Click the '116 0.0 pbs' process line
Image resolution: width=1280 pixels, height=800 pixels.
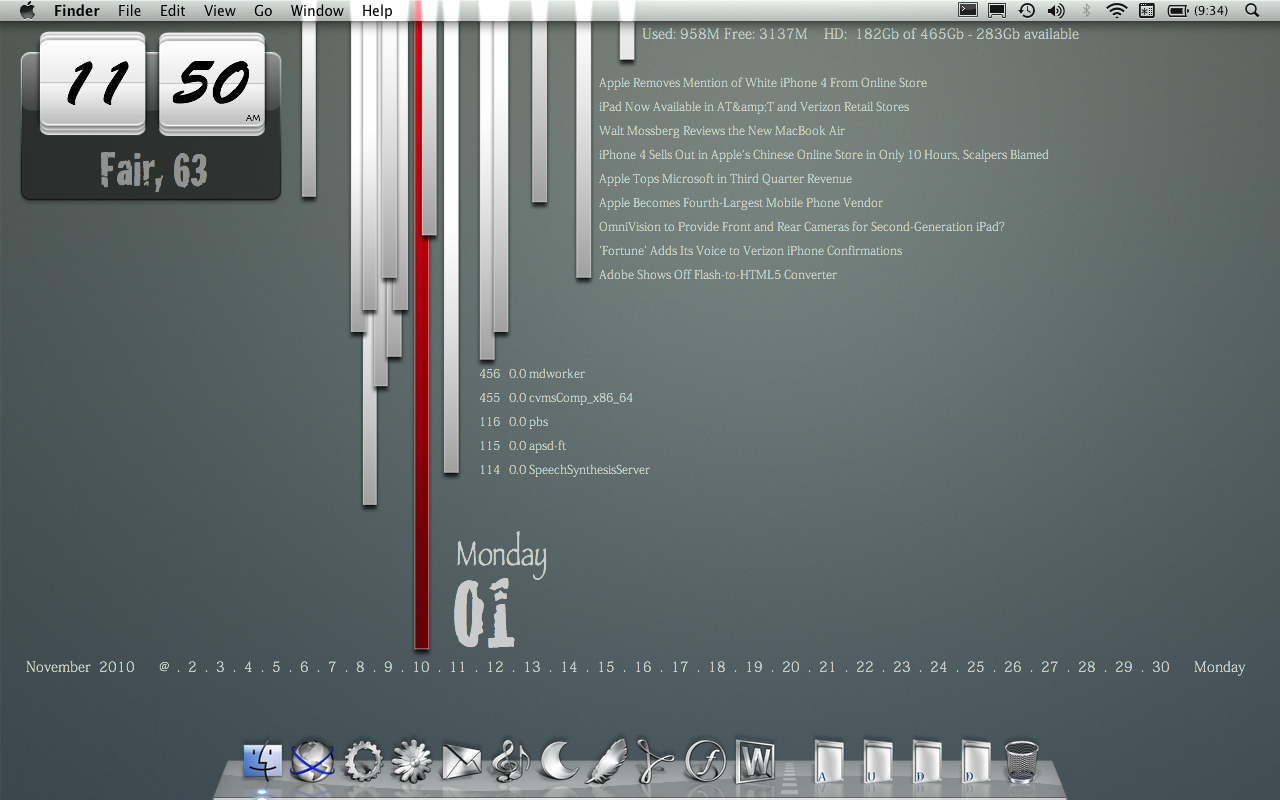point(514,422)
